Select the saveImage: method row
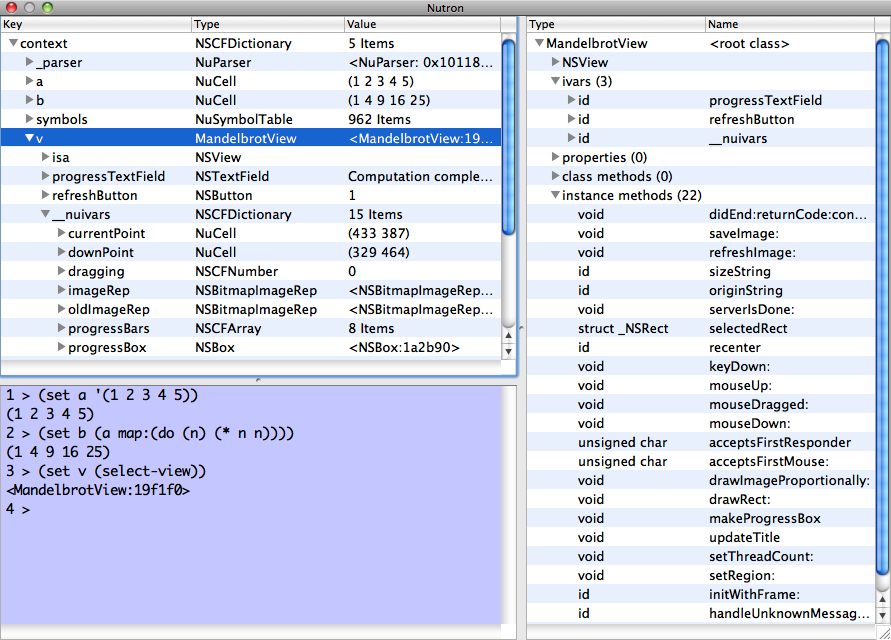Screen dimensions: 891x640 tap(743, 234)
